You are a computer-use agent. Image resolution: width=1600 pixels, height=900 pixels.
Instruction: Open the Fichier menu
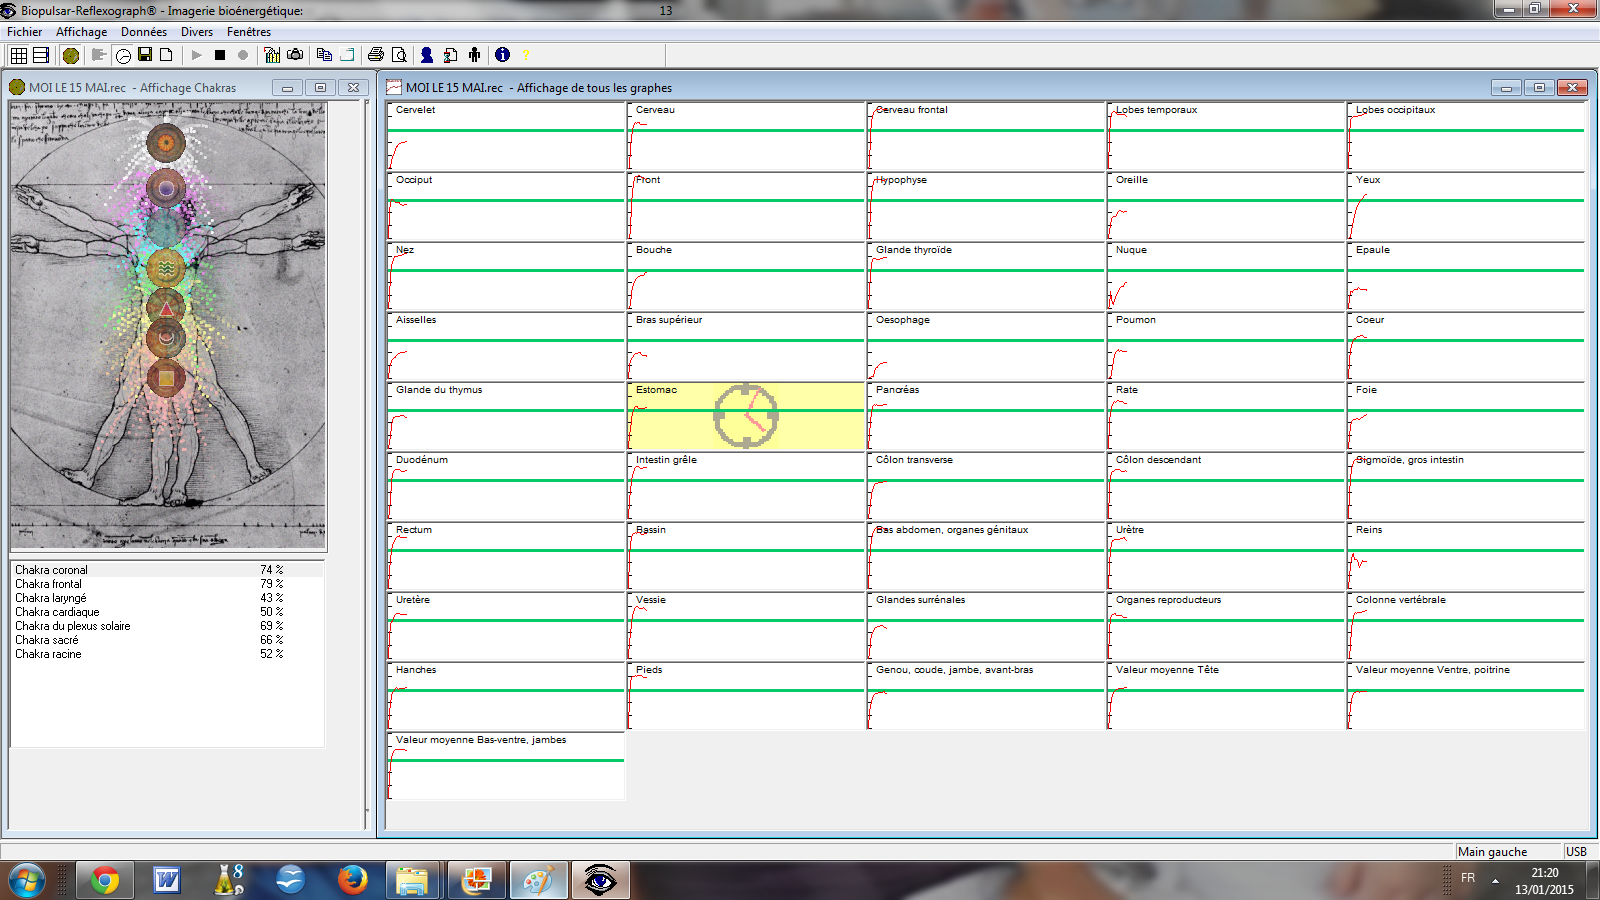coord(24,32)
